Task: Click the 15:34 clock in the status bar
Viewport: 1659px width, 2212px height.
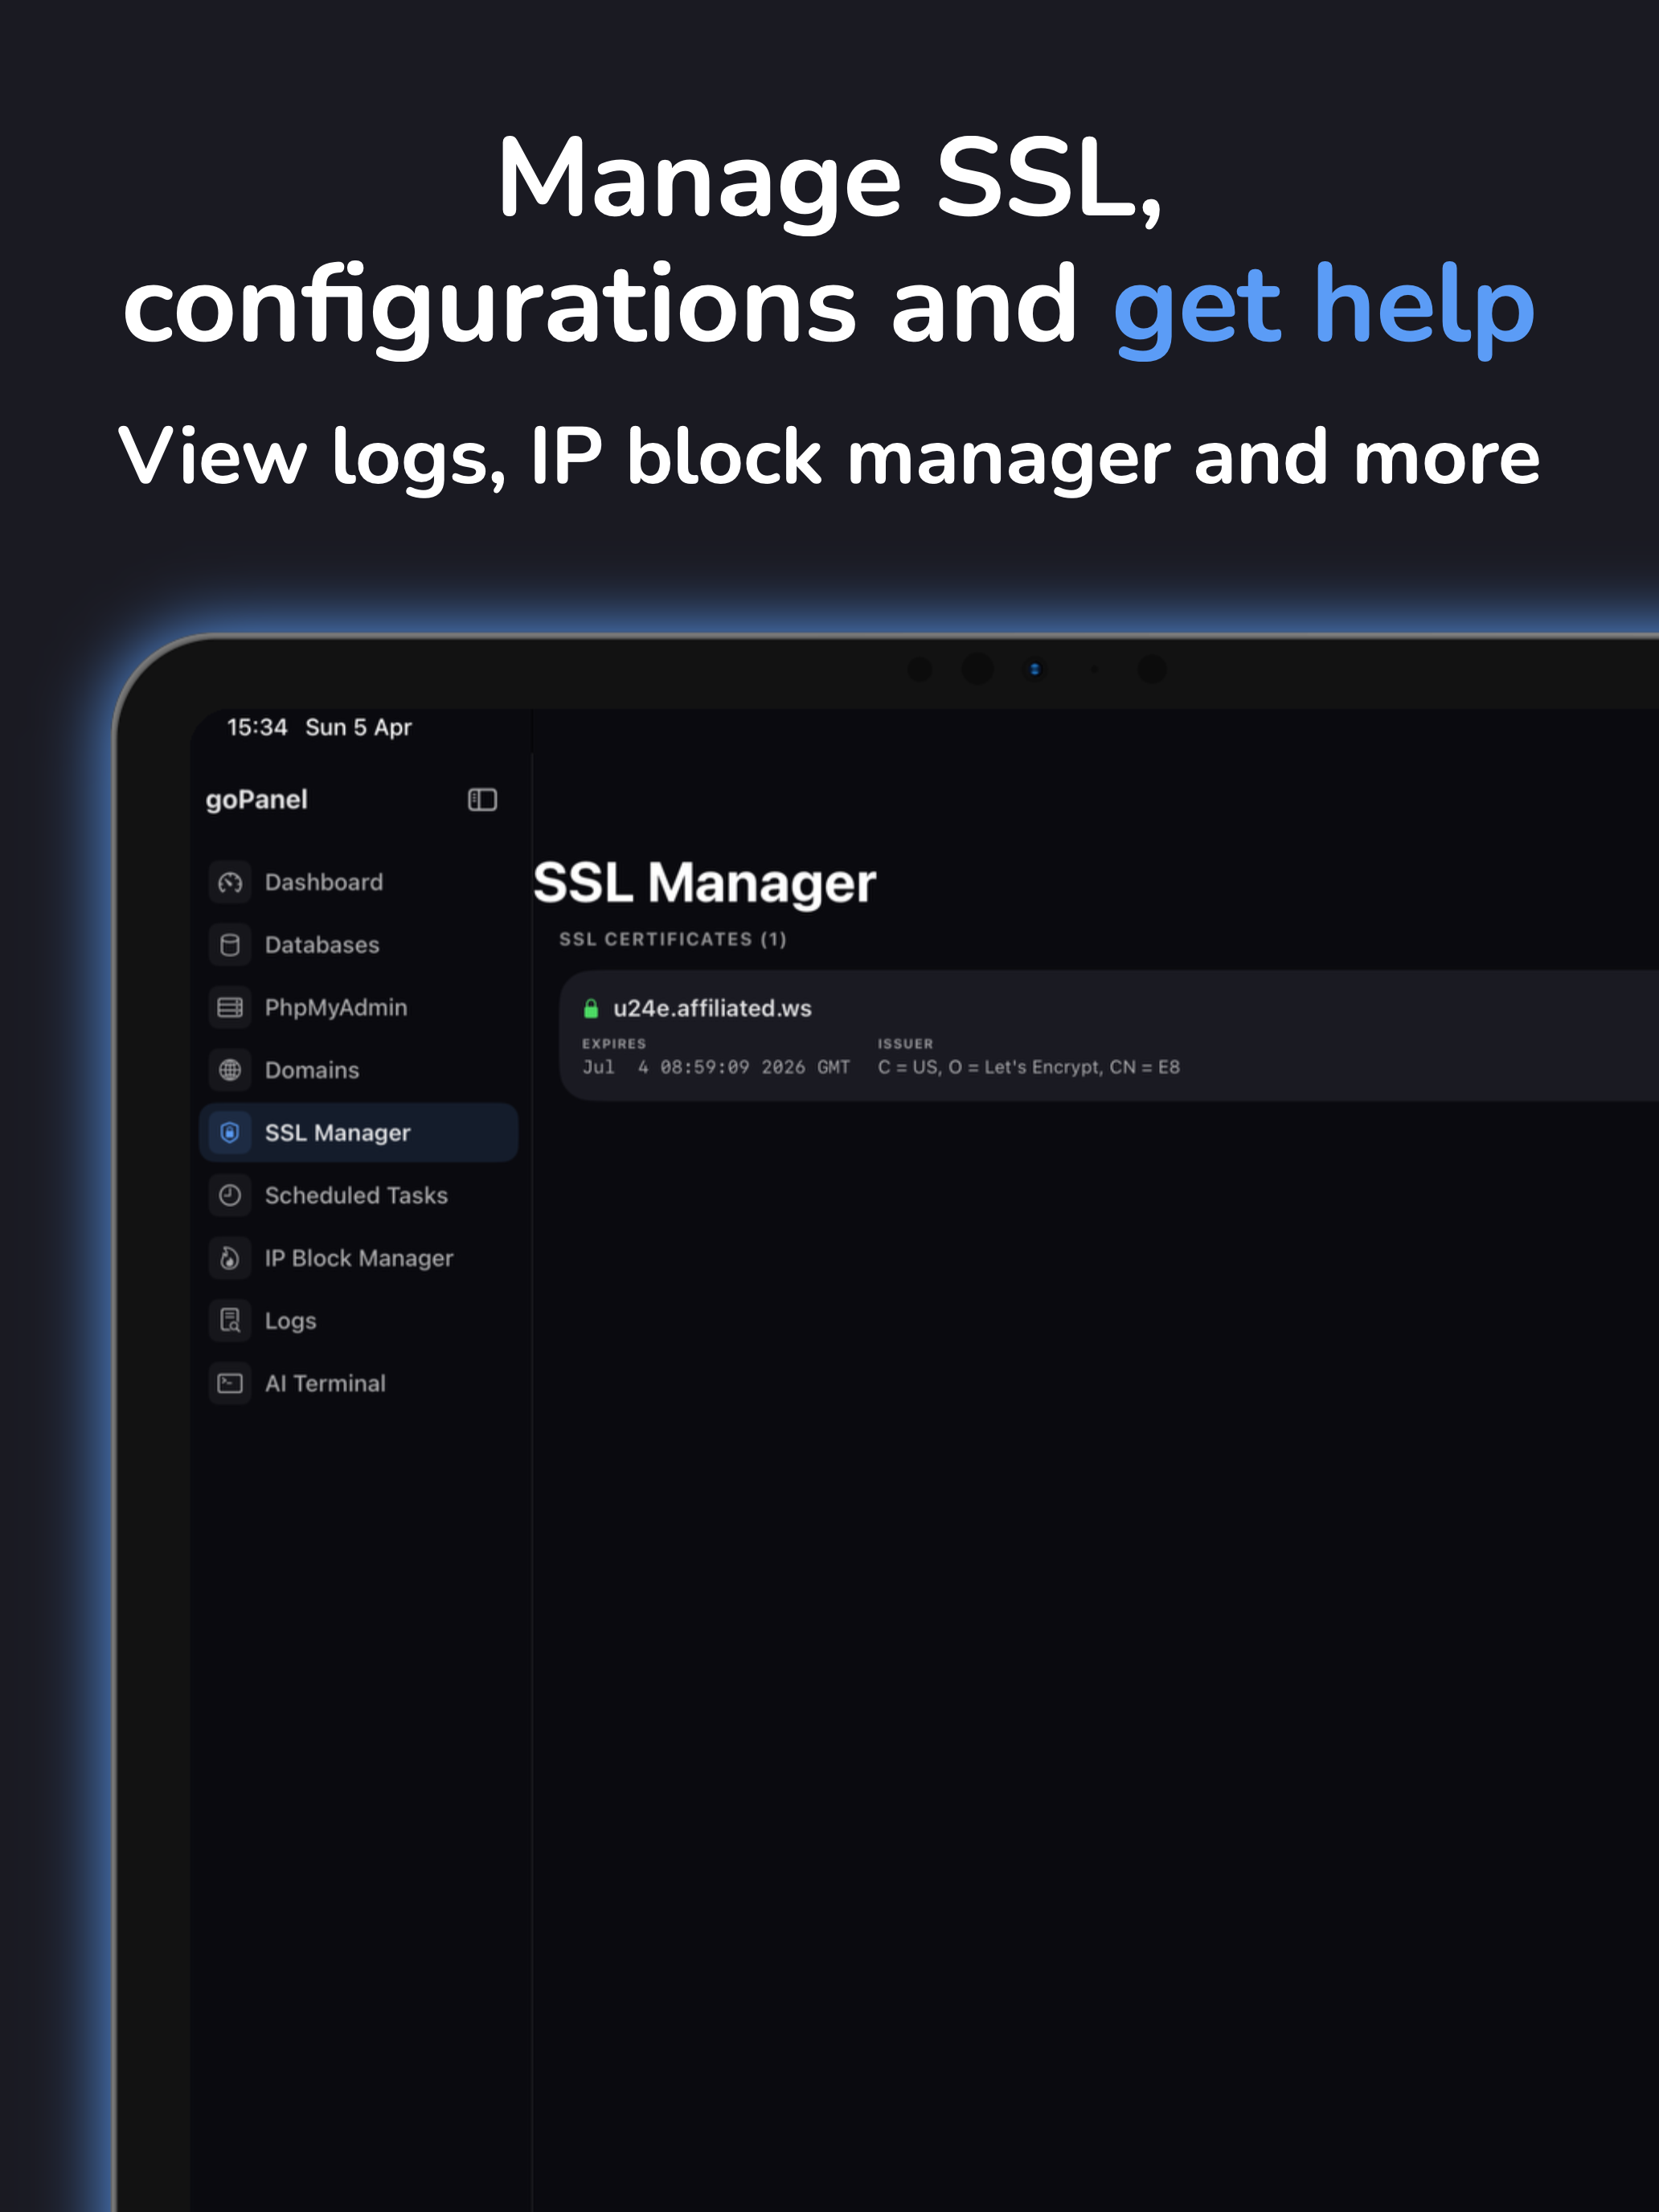Action: coord(257,727)
